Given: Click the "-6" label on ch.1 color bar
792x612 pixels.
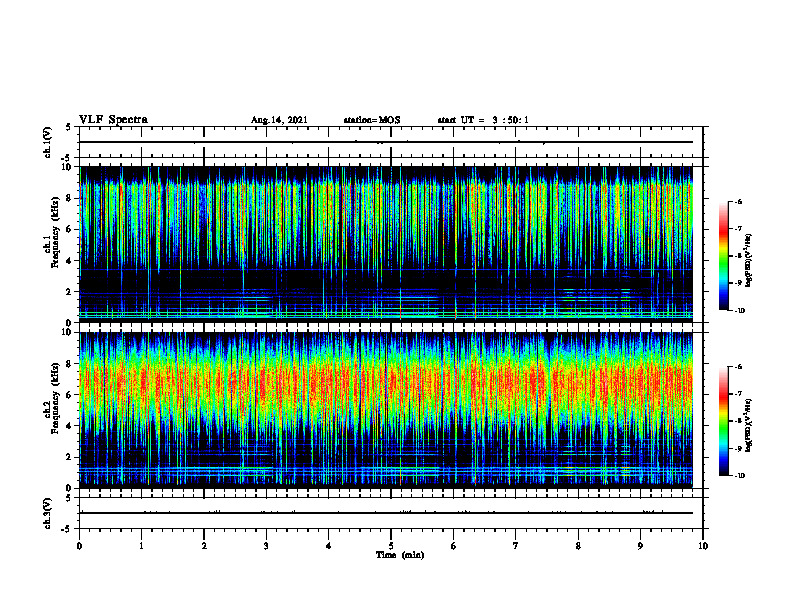Looking at the screenshot, I should point(738,201).
